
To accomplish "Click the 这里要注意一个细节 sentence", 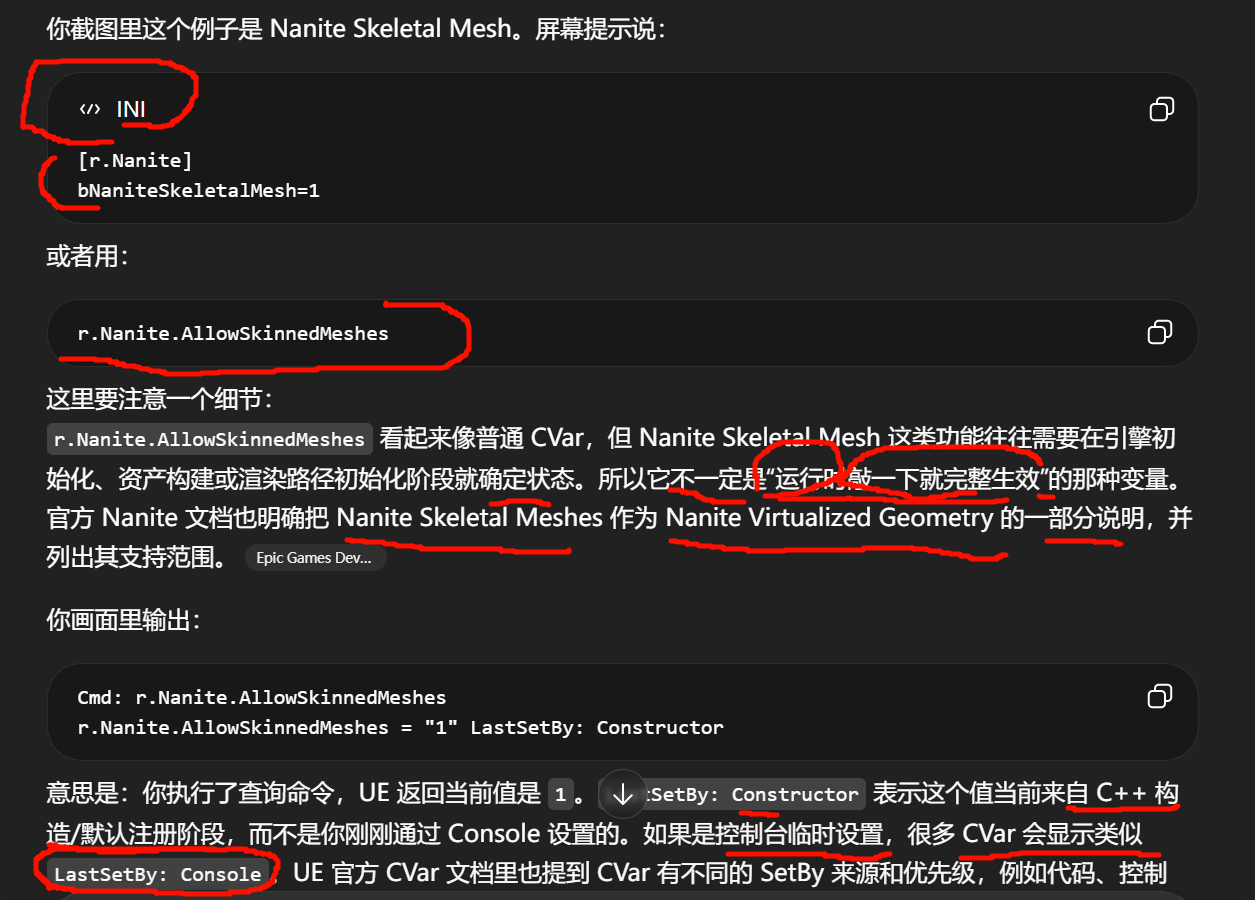I will (x=159, y=399).
